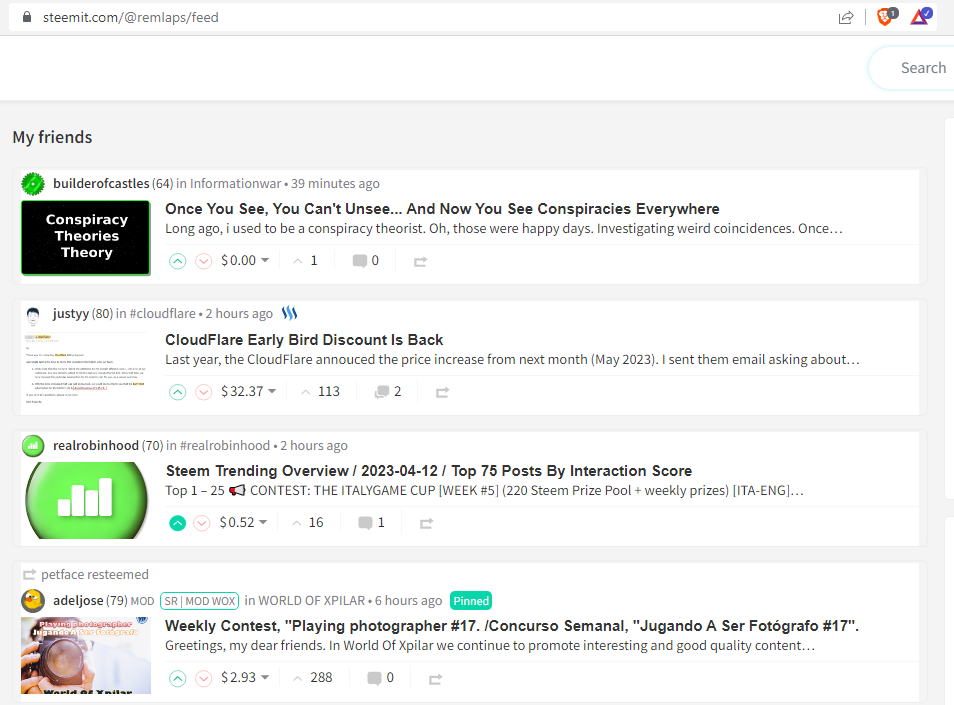954x705 pixels.
Task: Open adeljose avatar
Action: pyautogui.click(x=33, y=601)
